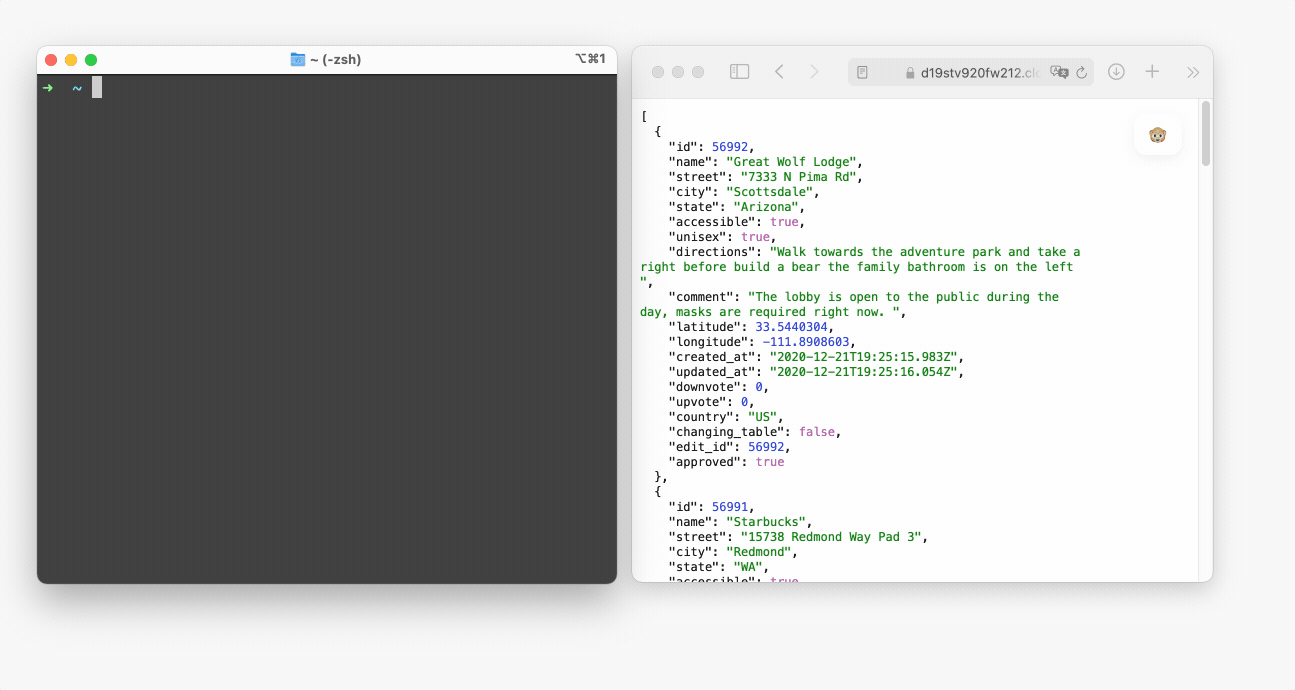Open Reader view icon in address bar
1295x690 pixels.
tap(862, 72)
